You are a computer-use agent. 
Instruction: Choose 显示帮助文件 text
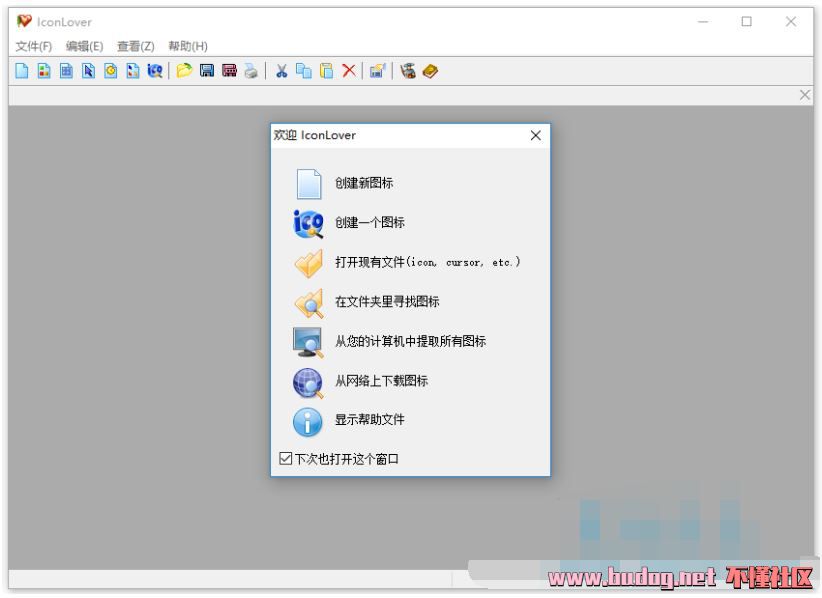pyautogui.click(x=370, y=419)
